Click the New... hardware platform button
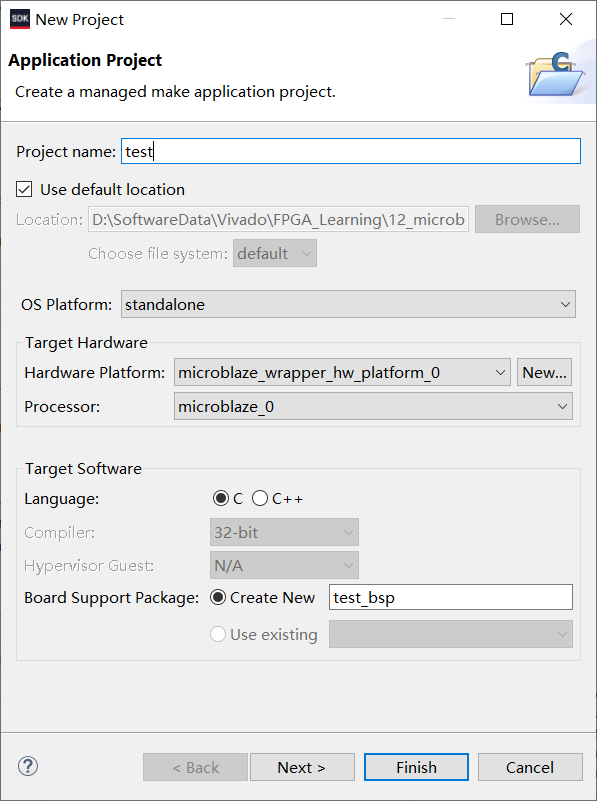 pos(544,372)
